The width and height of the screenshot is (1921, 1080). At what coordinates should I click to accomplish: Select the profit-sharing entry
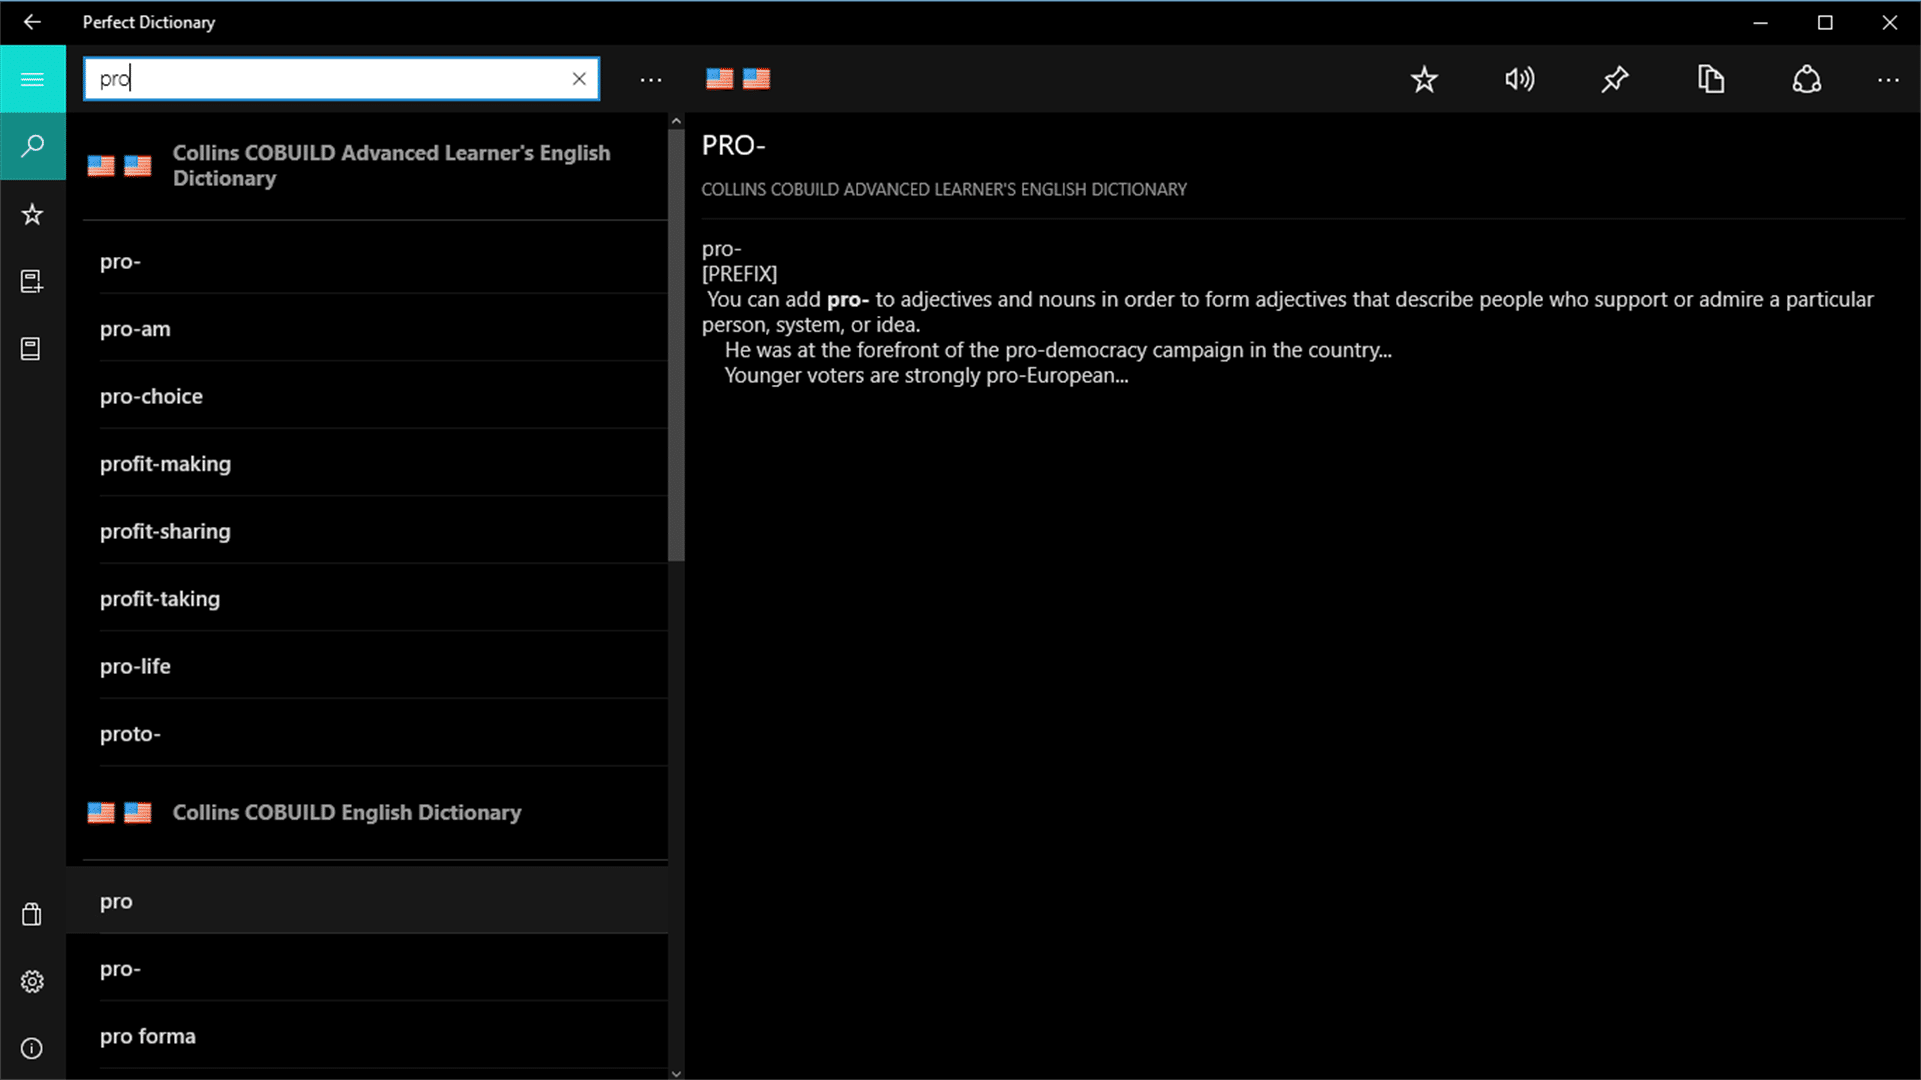click(165, 531)
